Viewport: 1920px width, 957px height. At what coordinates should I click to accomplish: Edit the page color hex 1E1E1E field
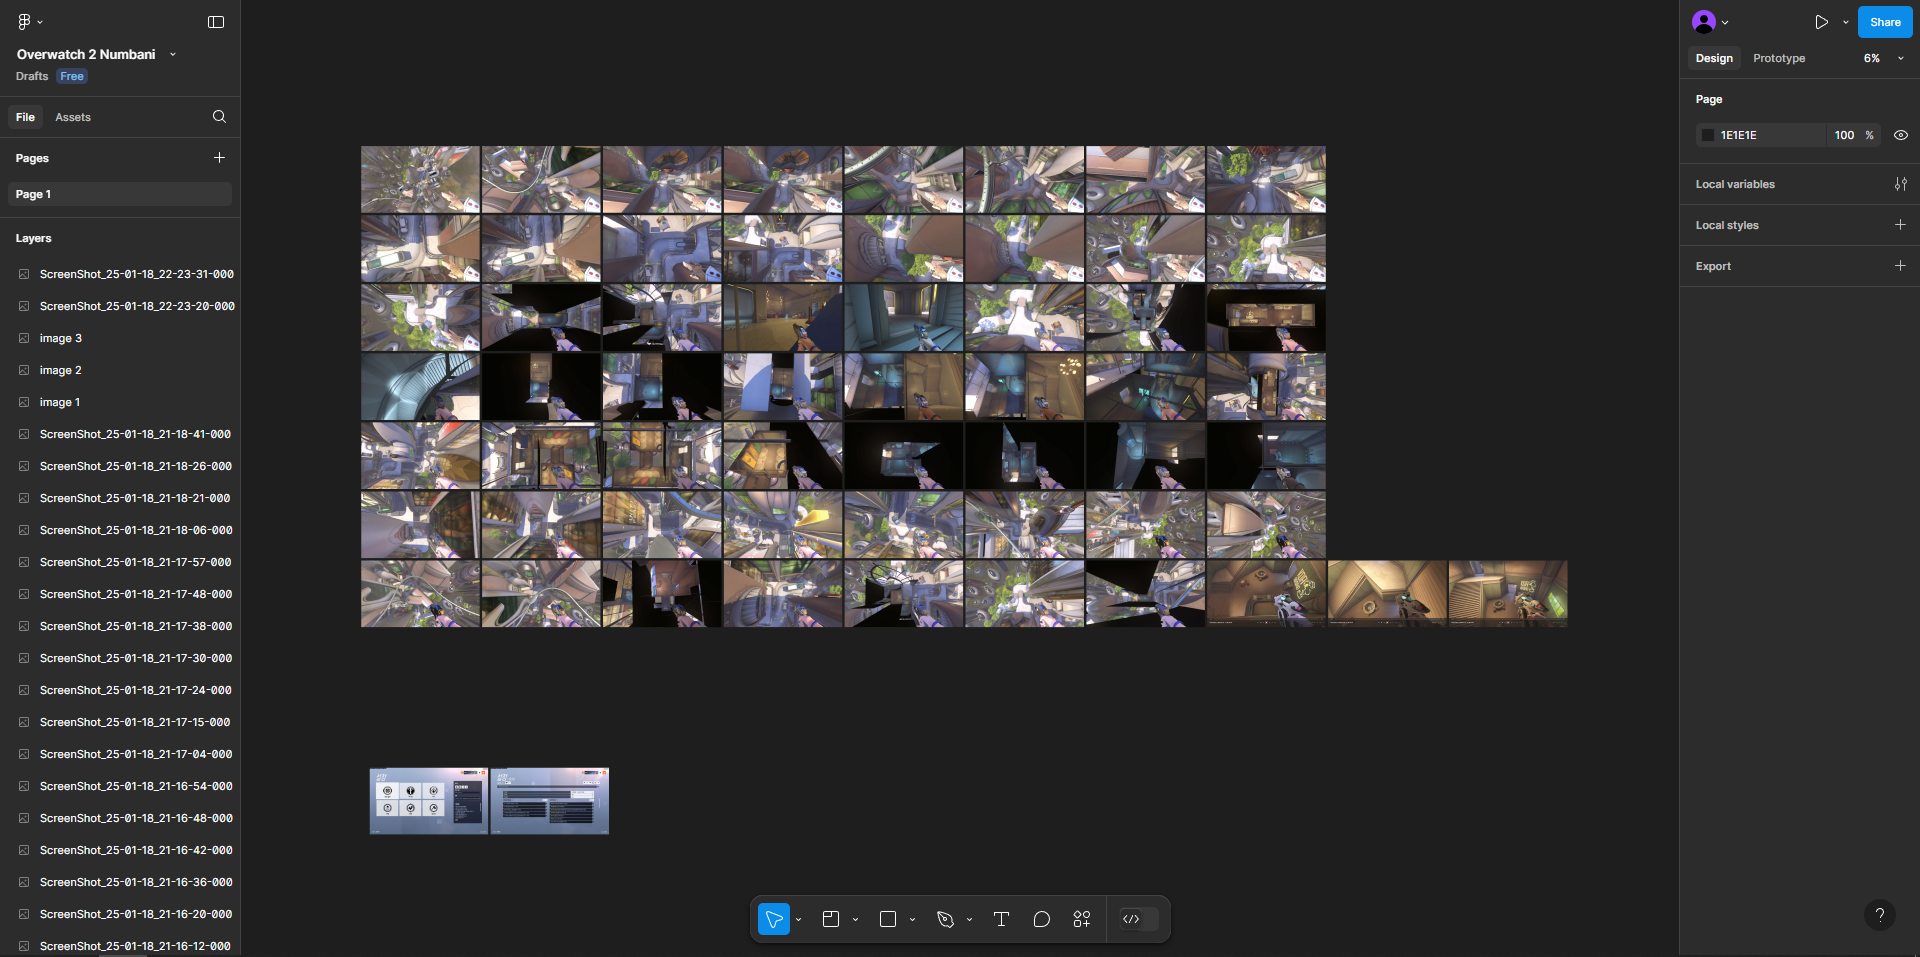1770,135
